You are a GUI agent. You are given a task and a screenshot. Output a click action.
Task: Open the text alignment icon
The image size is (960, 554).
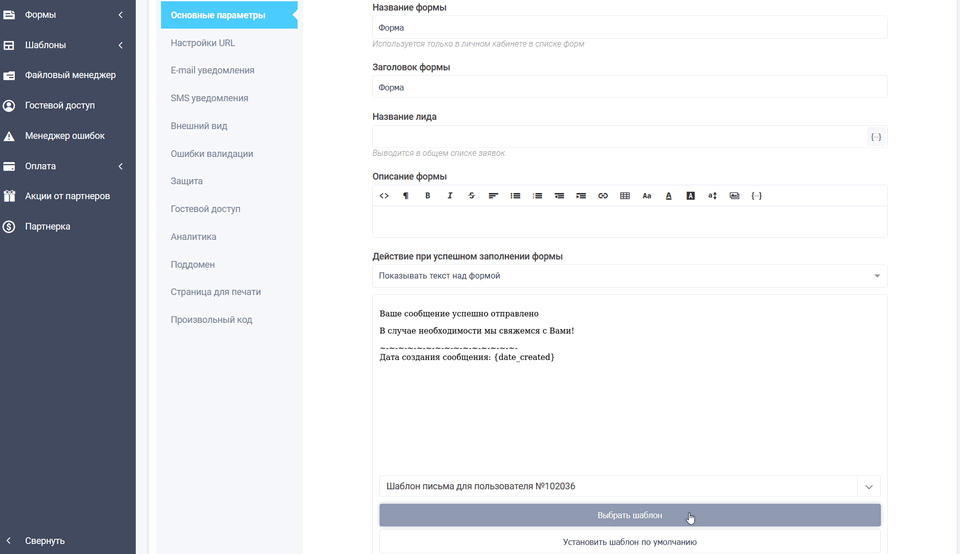click(493, 196)
